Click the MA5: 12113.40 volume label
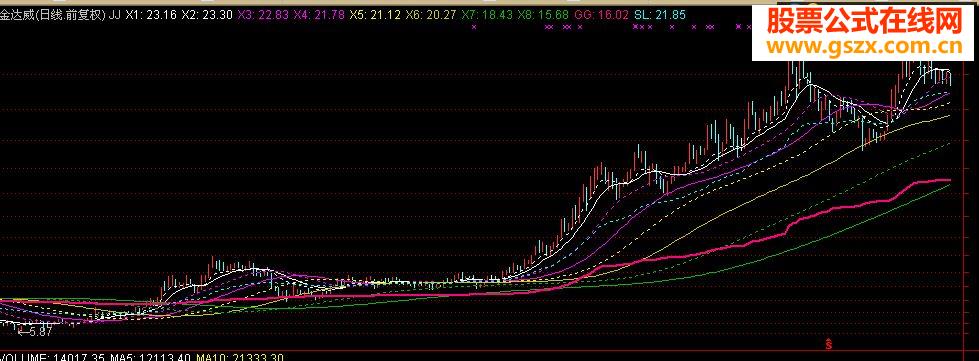 [151, 357]
